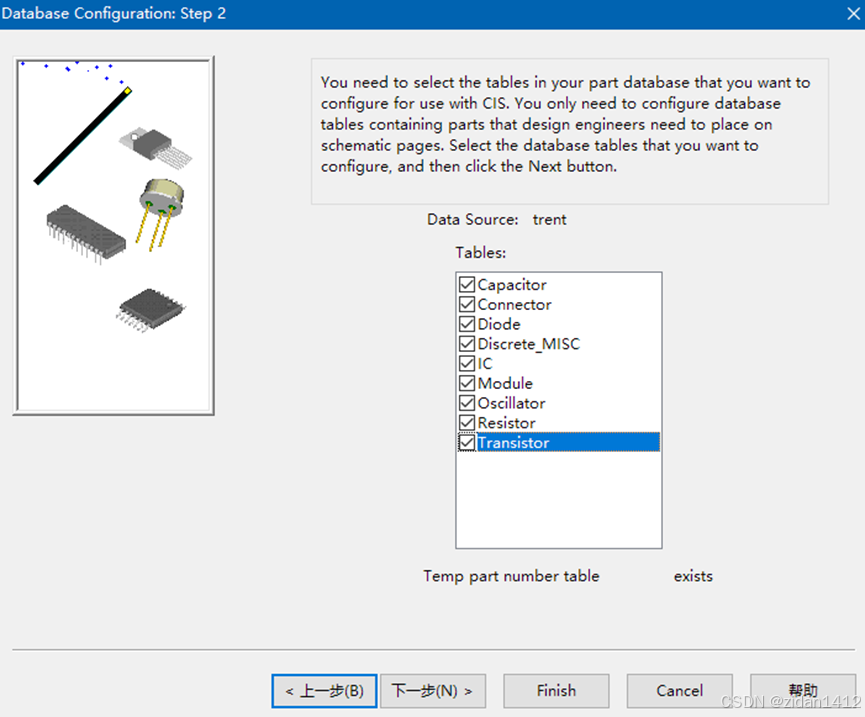865x717 pixels.
Task: Uncheck the Transistor table checkbox
Action: click(467, 443)
